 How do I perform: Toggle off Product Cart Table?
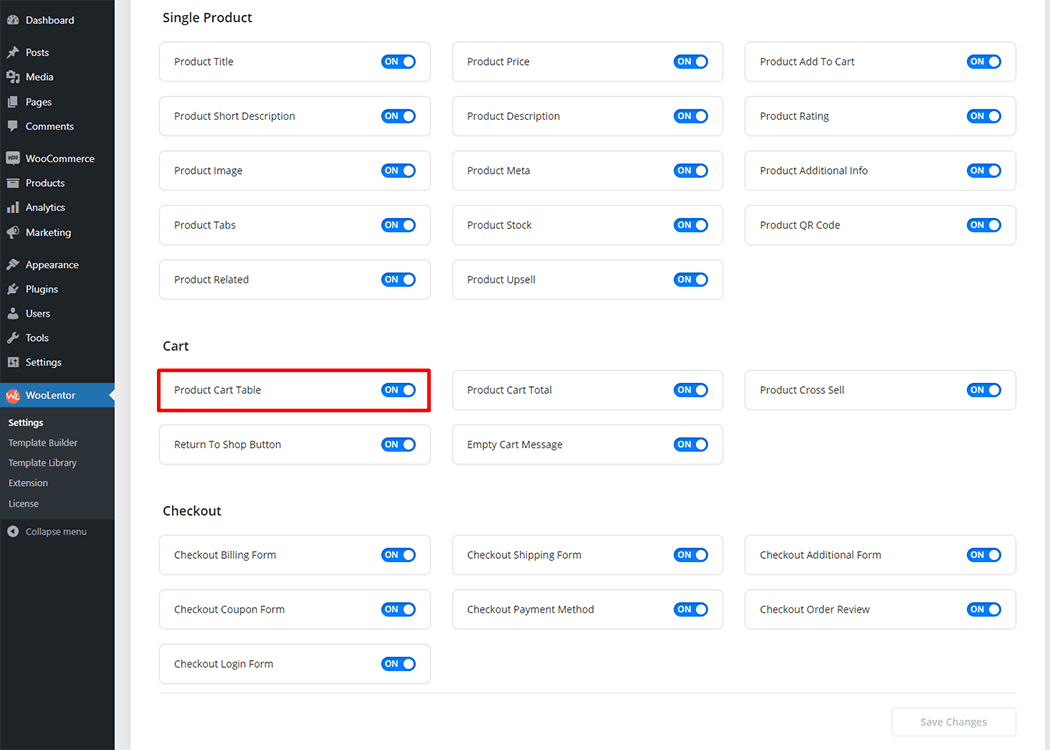pos(398,390)
